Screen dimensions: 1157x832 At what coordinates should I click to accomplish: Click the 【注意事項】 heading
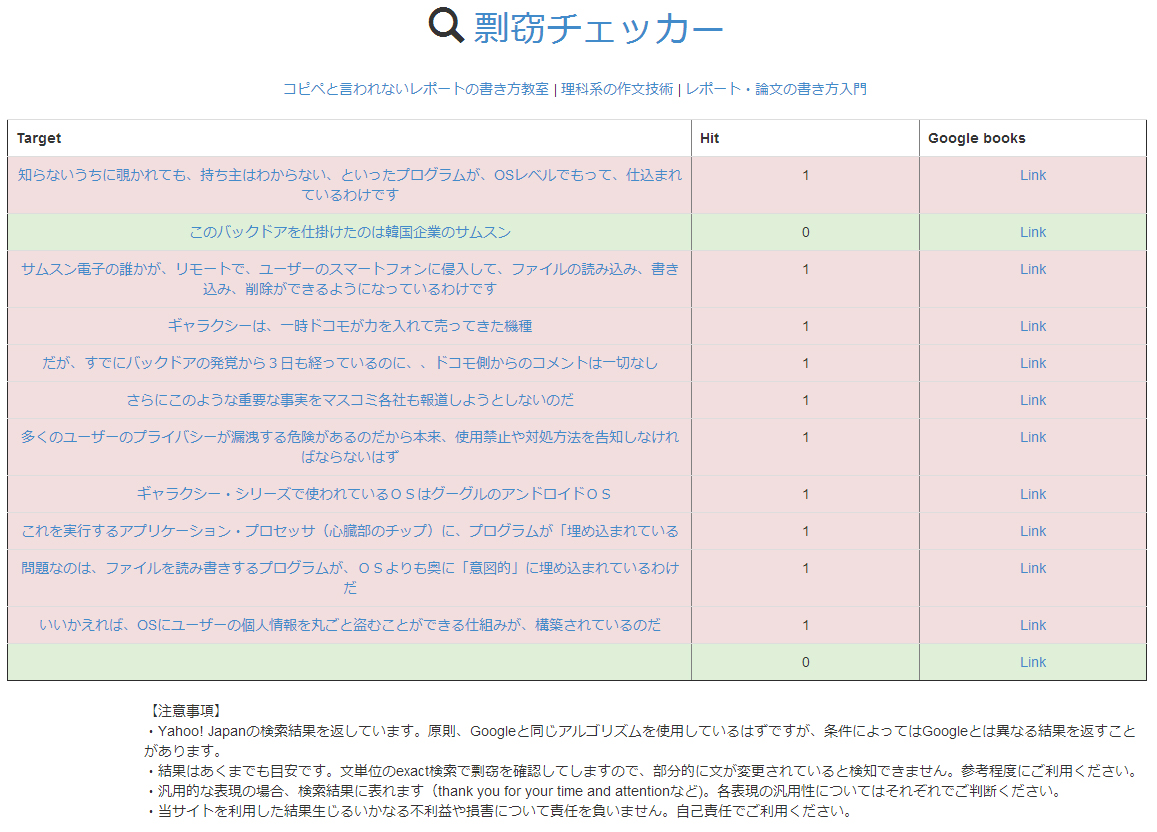point(184,711)
